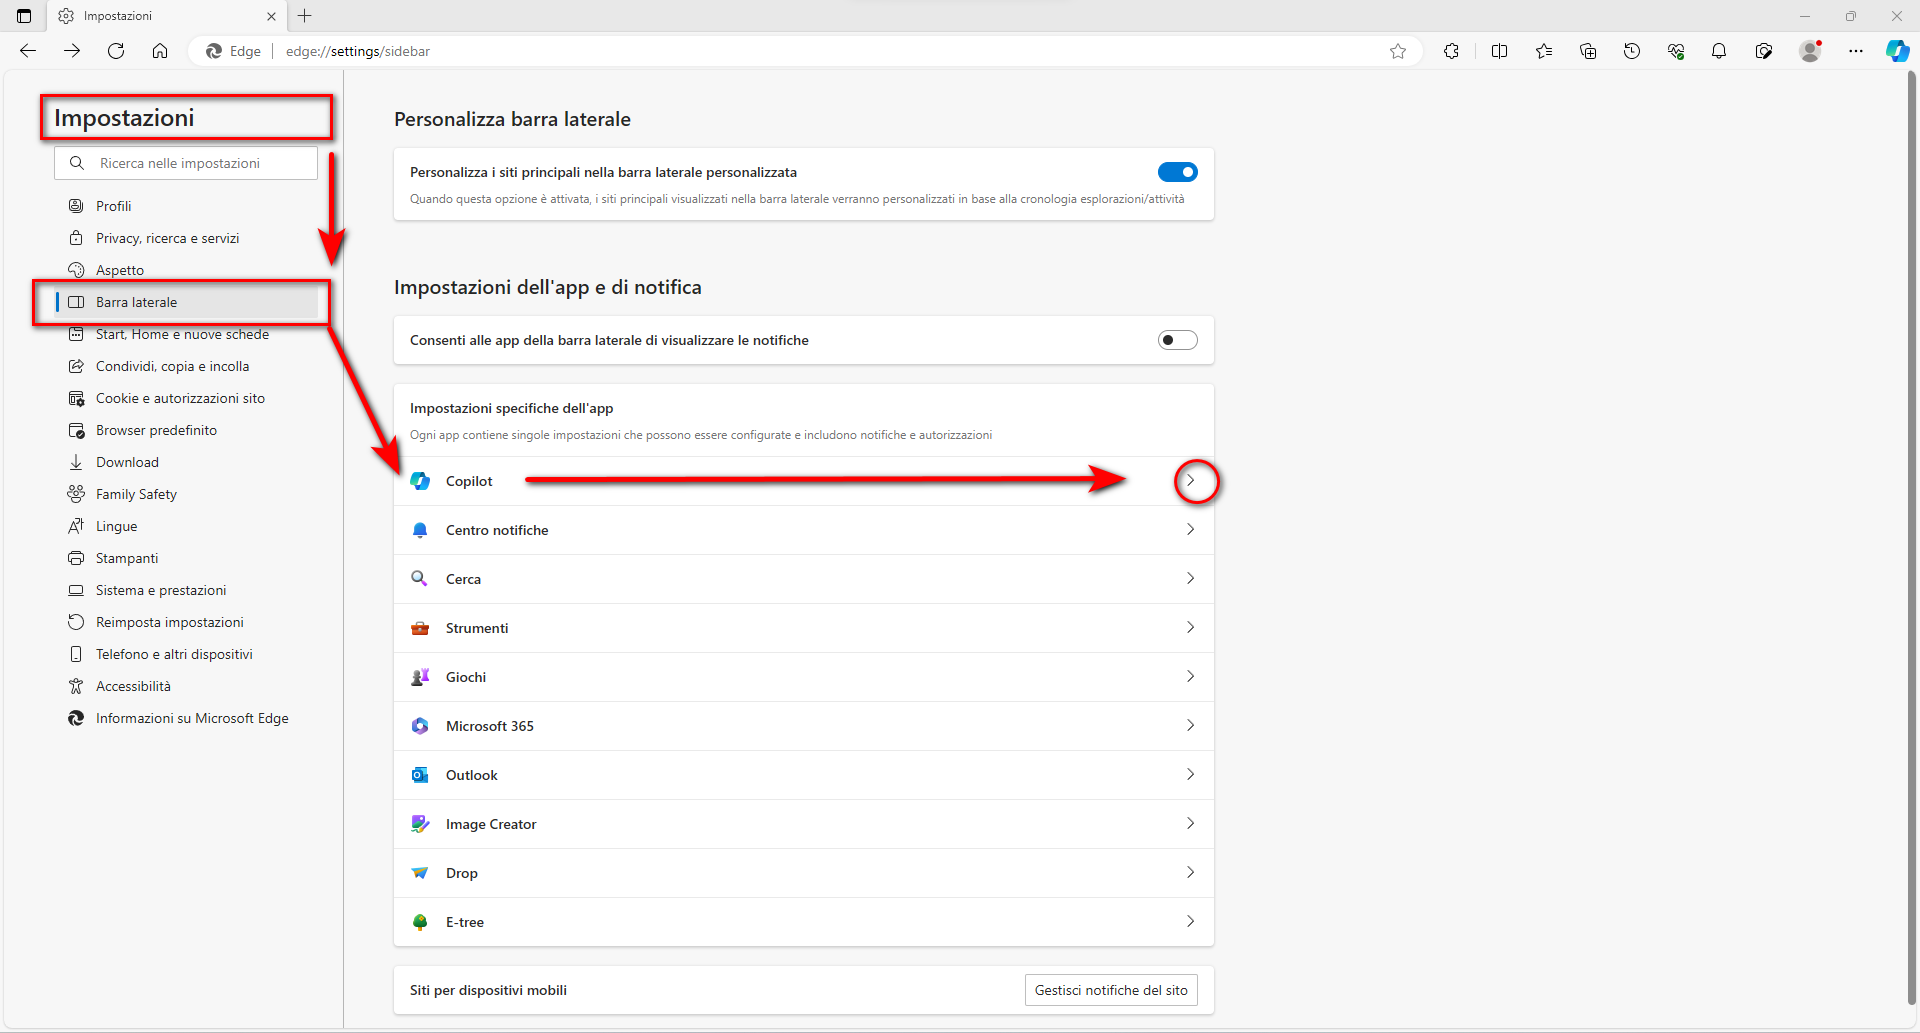The width and height of the screenshot is (1920, 1033).
Task: Toggle personalized top sites in sidebar
Action: click(x=1177, y=172)
